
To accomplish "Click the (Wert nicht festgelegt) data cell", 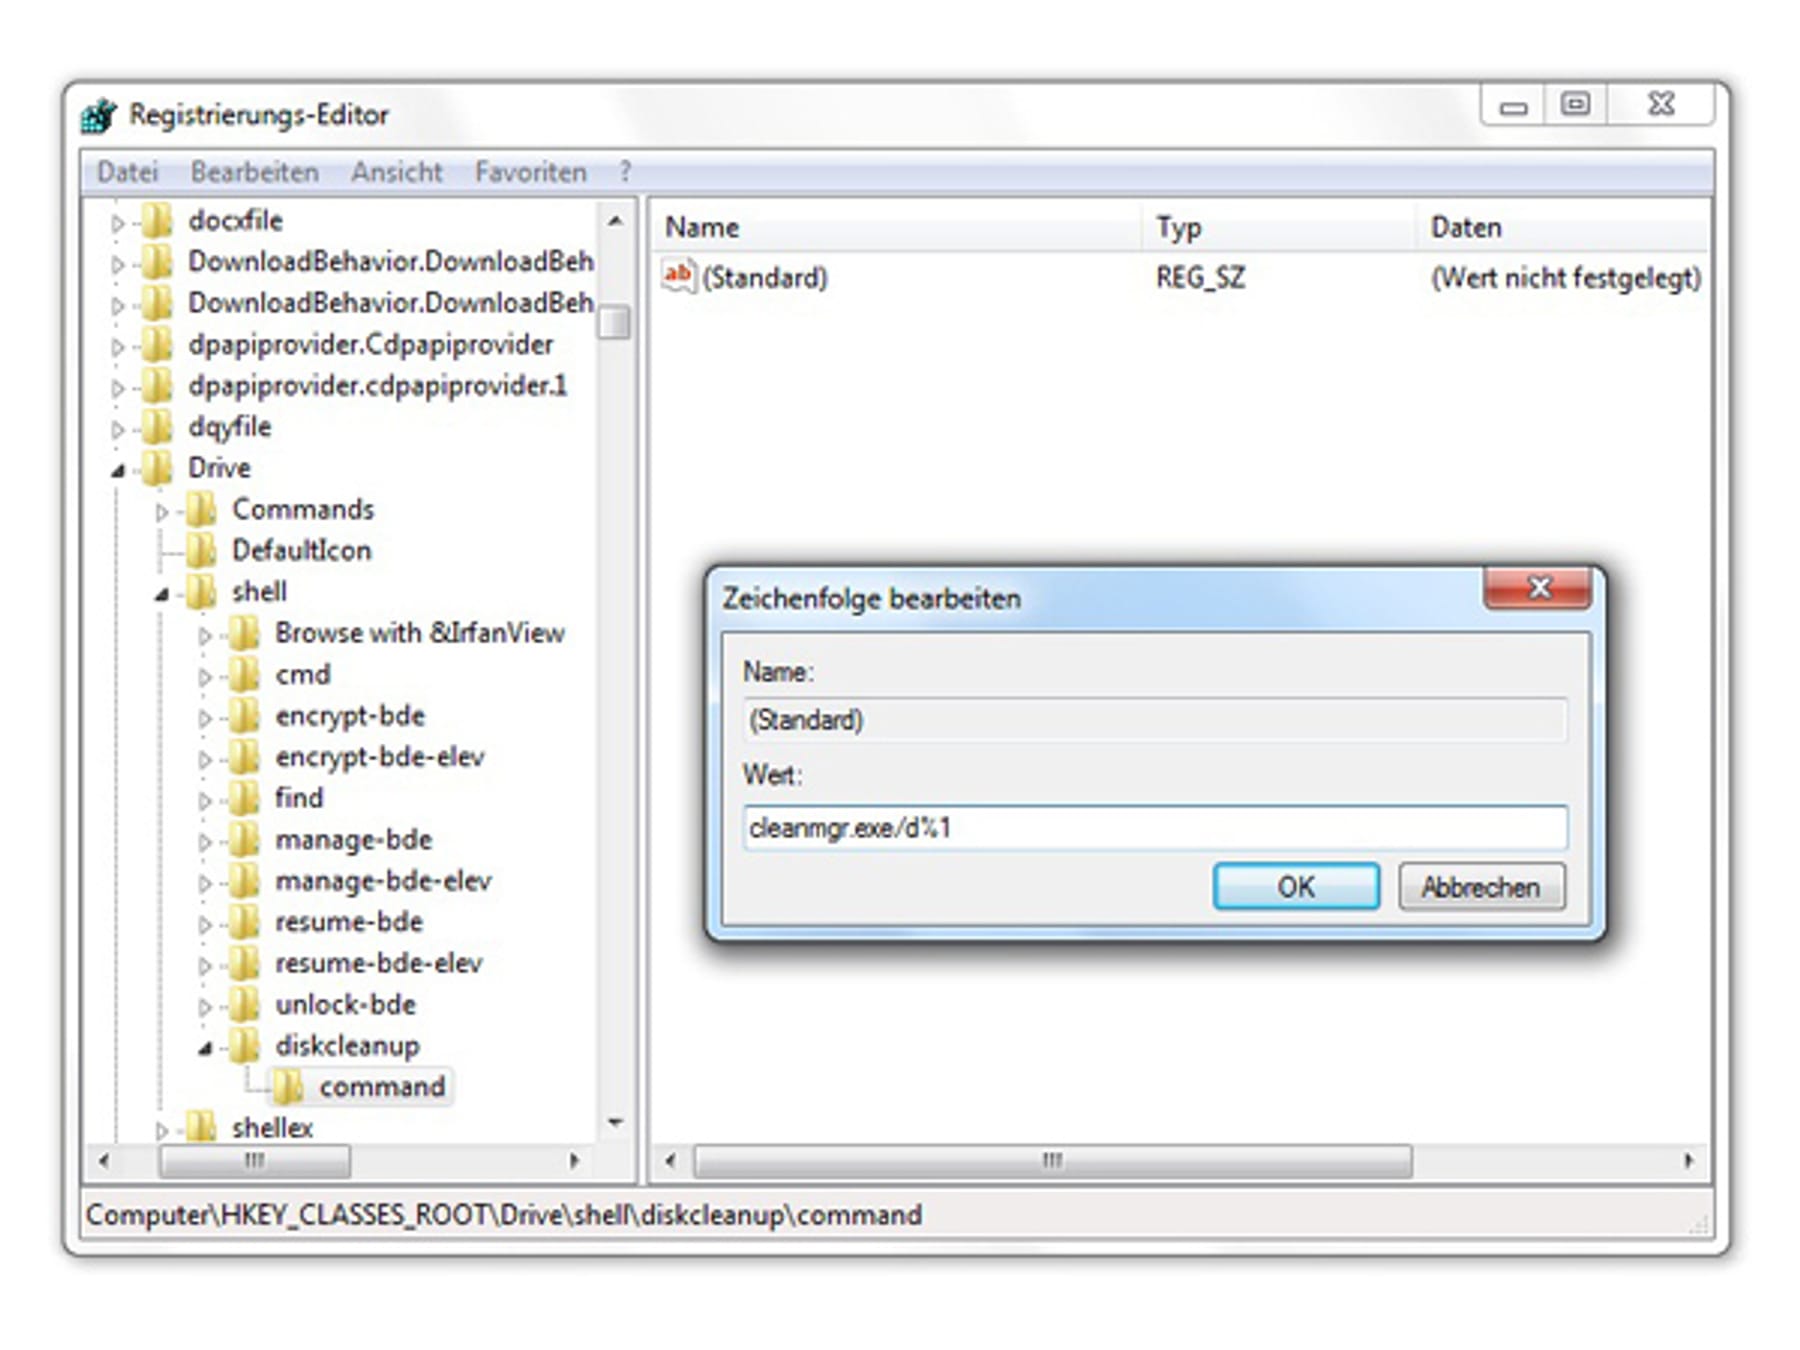I will tap(1566, 277).
